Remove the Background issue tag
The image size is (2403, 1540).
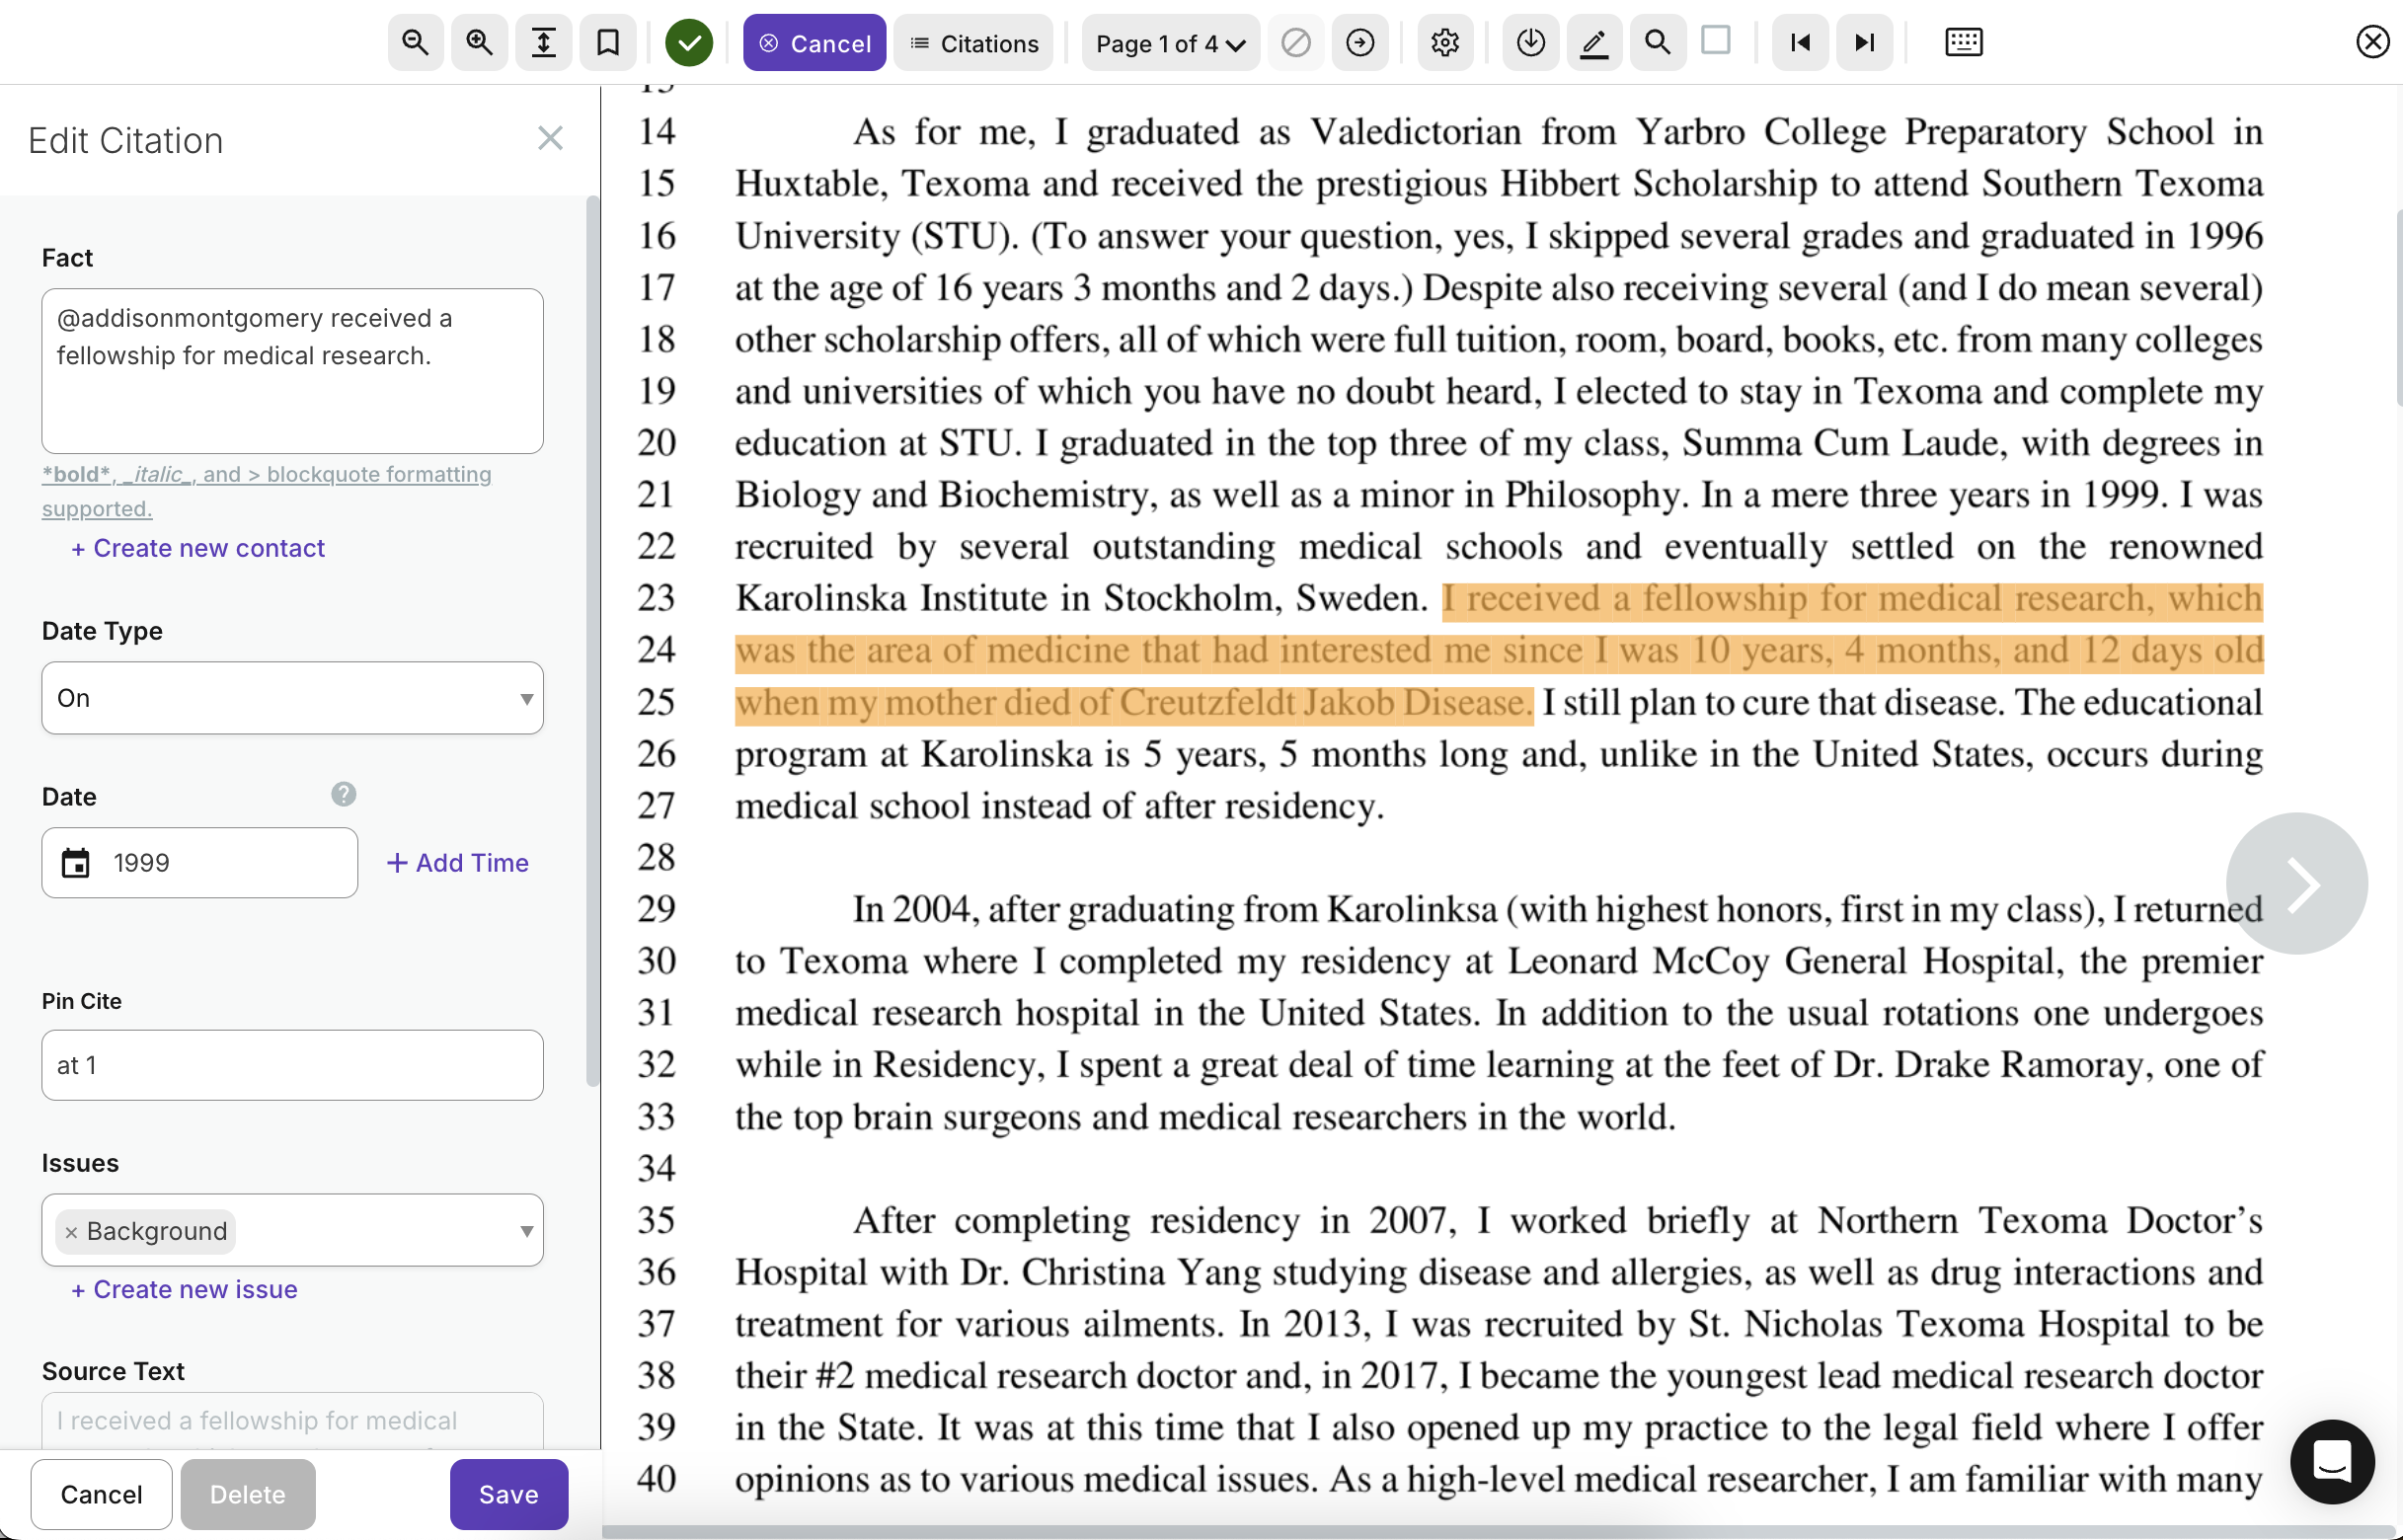click(71, 1232)
